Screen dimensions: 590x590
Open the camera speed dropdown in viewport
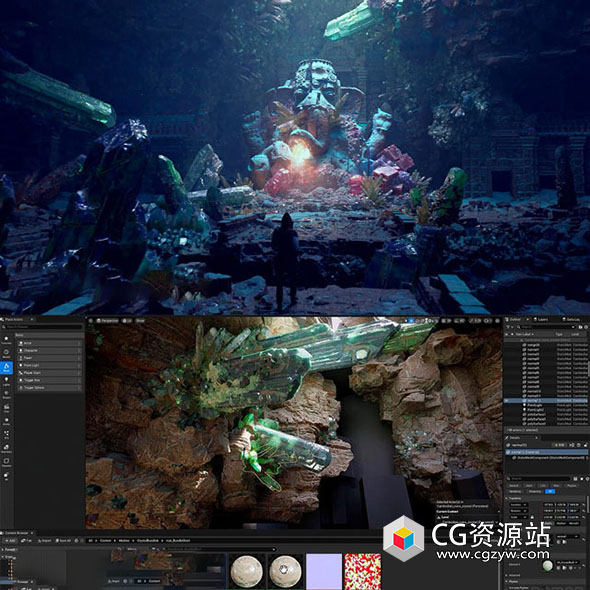pos(488,321)
